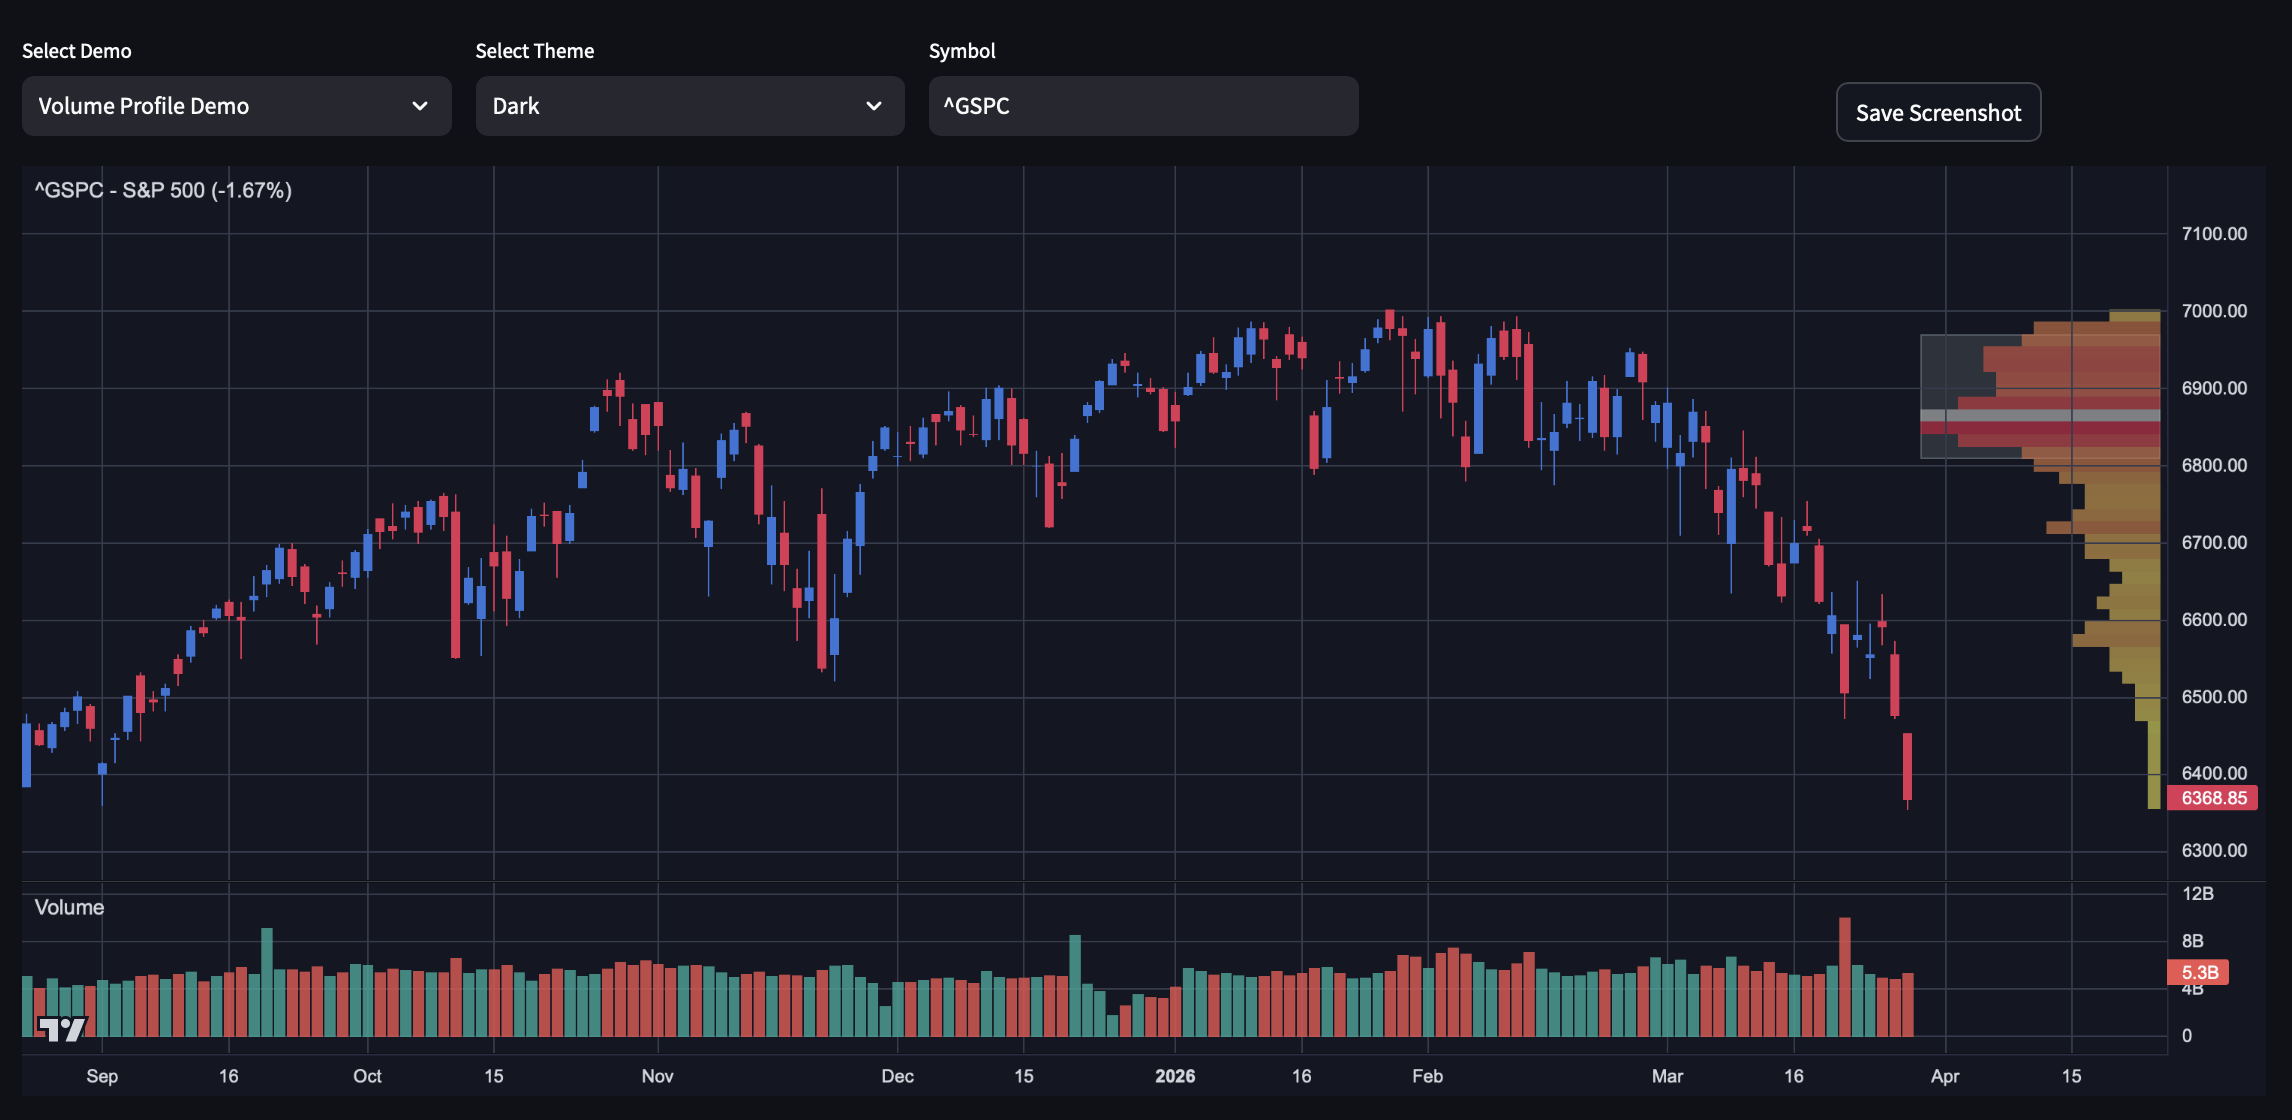Click the 2026 label on time axis
The height and width of the screenshot is (1120, 2292).
click(x=1175, y=1076)
